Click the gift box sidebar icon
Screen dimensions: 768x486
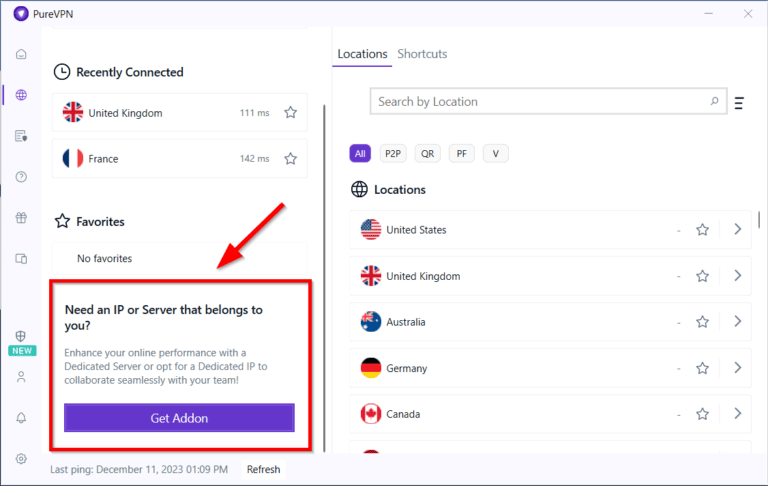click(x=21, y=218)
